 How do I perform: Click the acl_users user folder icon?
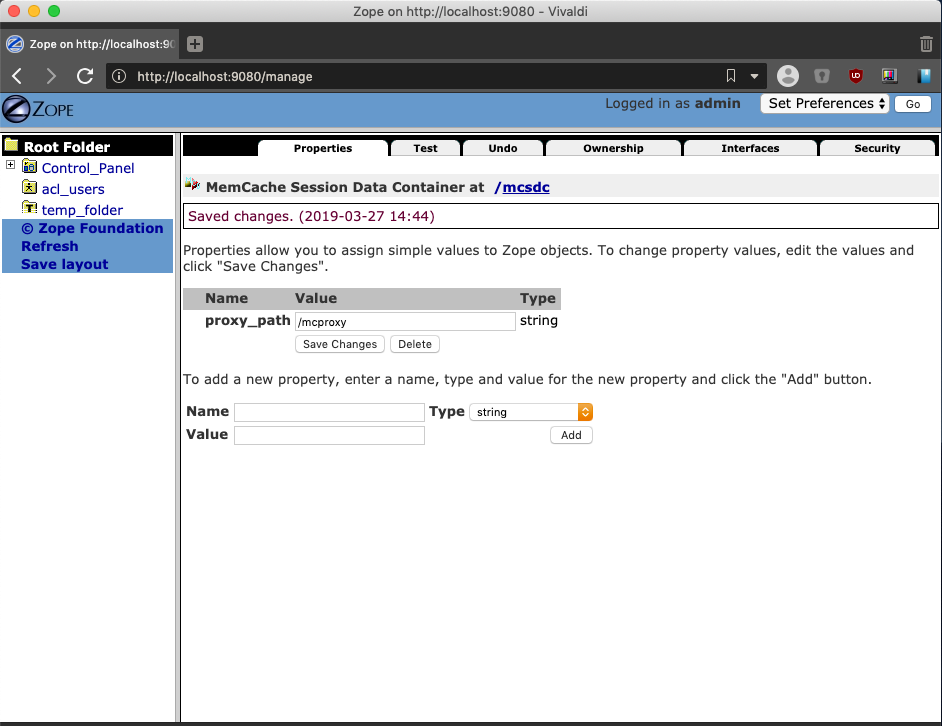[29, 188]
